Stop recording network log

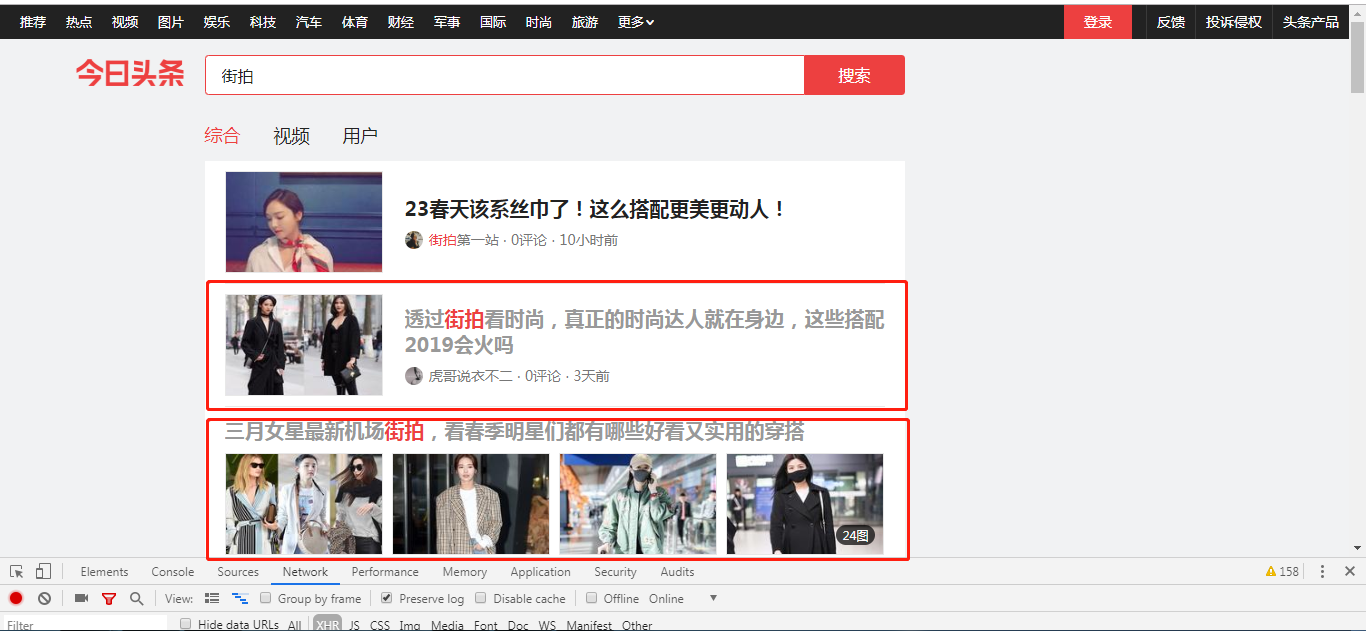(16, 598)
